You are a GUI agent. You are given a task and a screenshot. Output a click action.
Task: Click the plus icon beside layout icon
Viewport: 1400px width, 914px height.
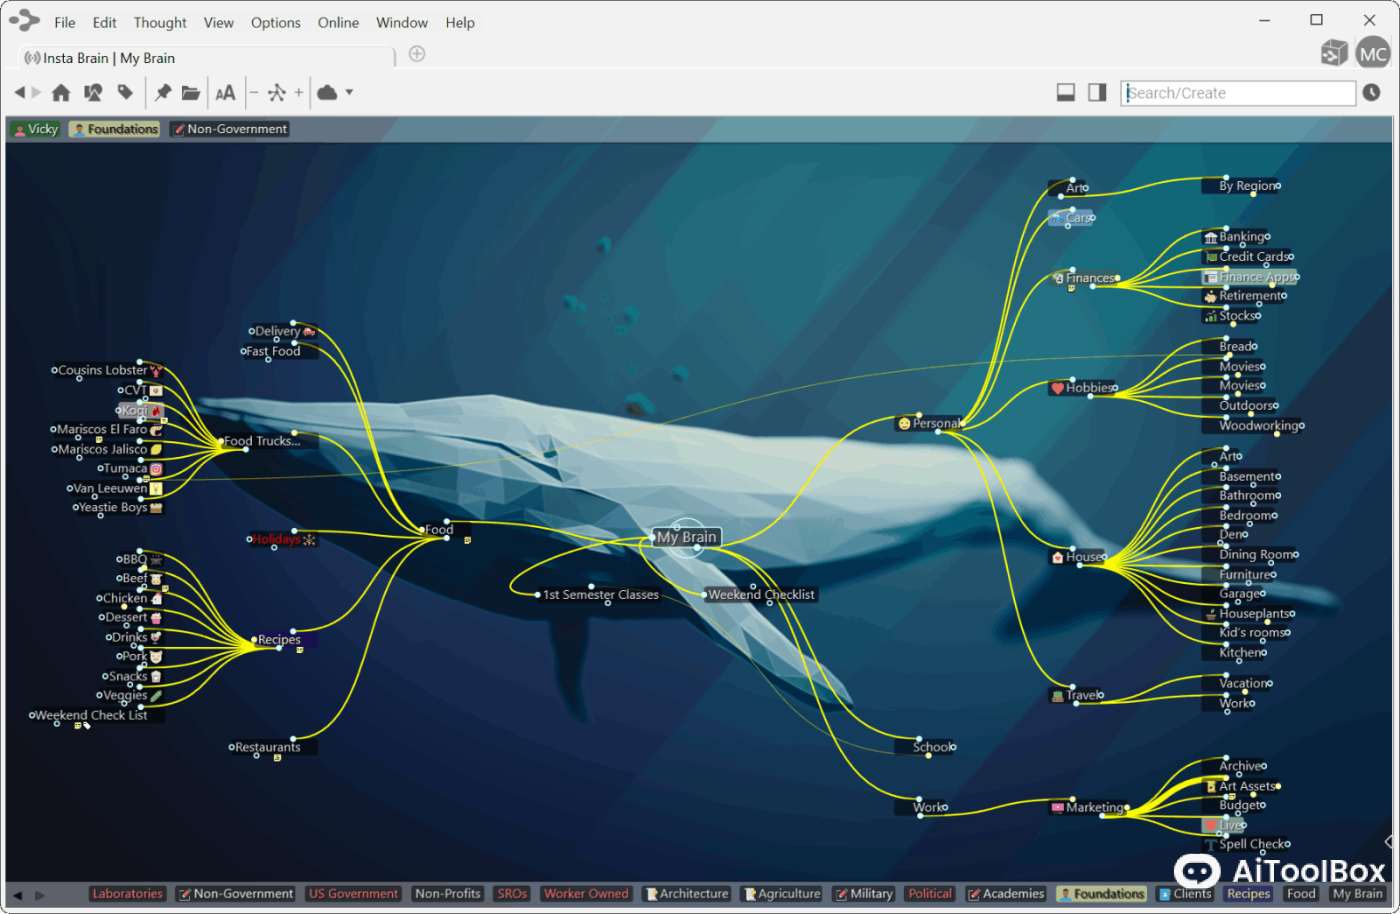point(298,93)
